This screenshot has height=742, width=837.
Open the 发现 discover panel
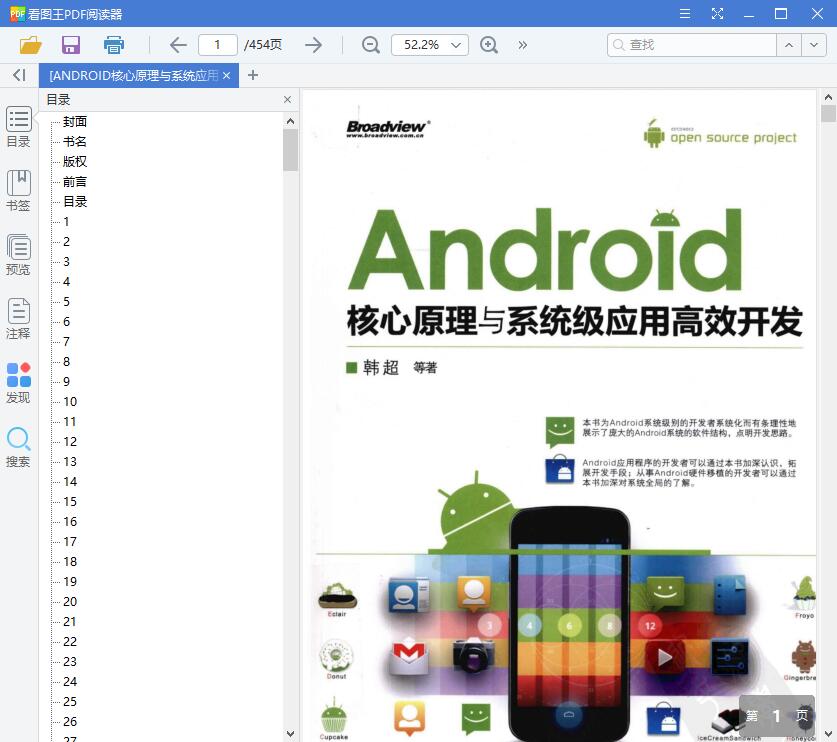[18, 382]
